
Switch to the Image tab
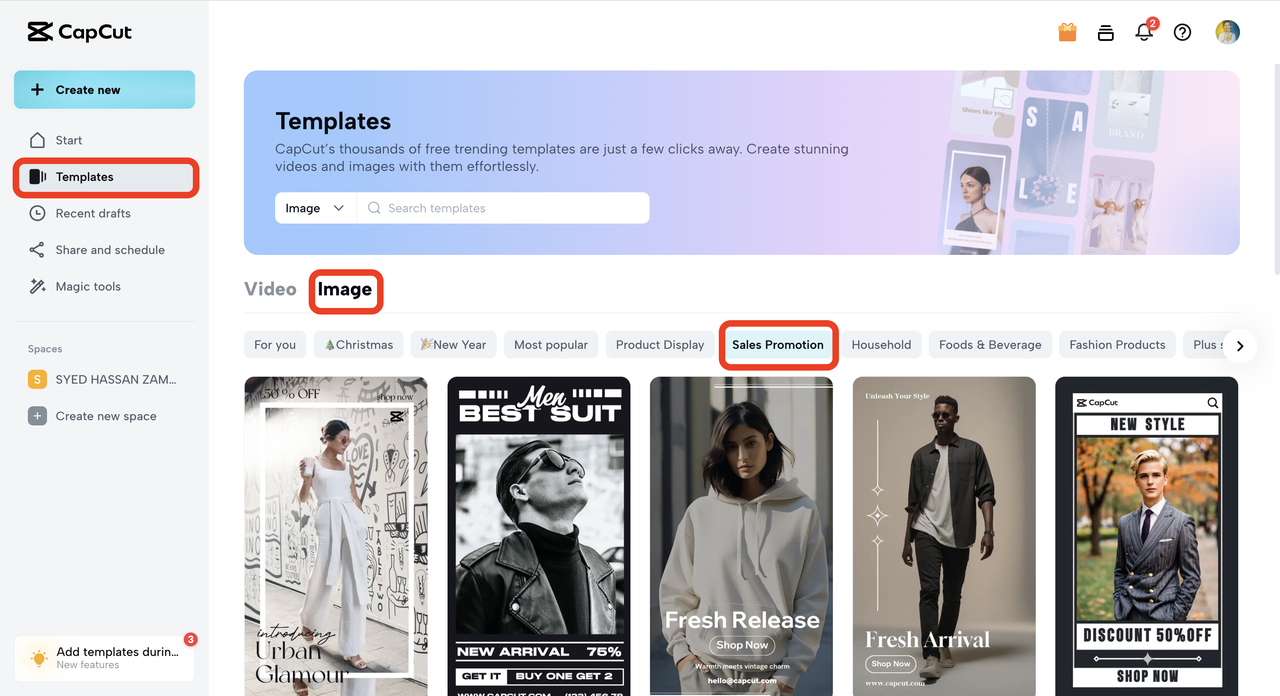pyautogui.click(x=345, y=289)
